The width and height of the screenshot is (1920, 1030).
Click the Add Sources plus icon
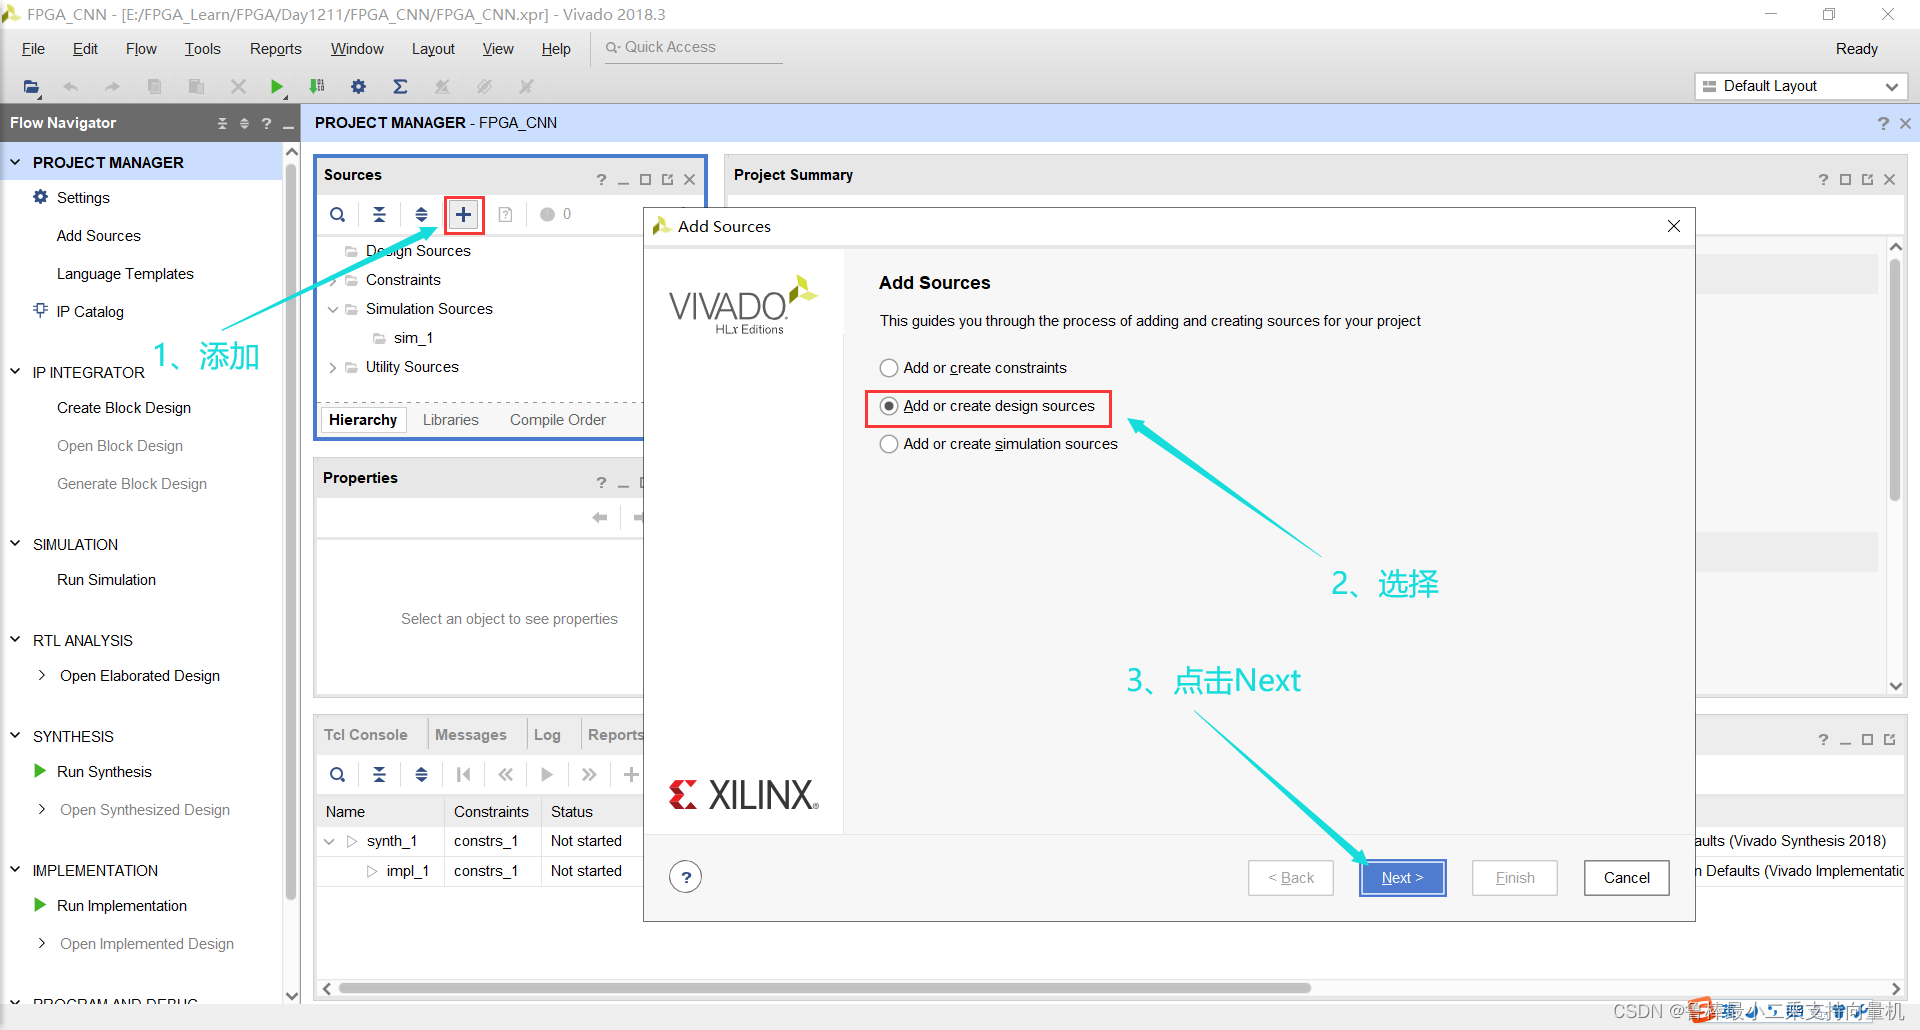pyautogui.click(x=463, y=214)
